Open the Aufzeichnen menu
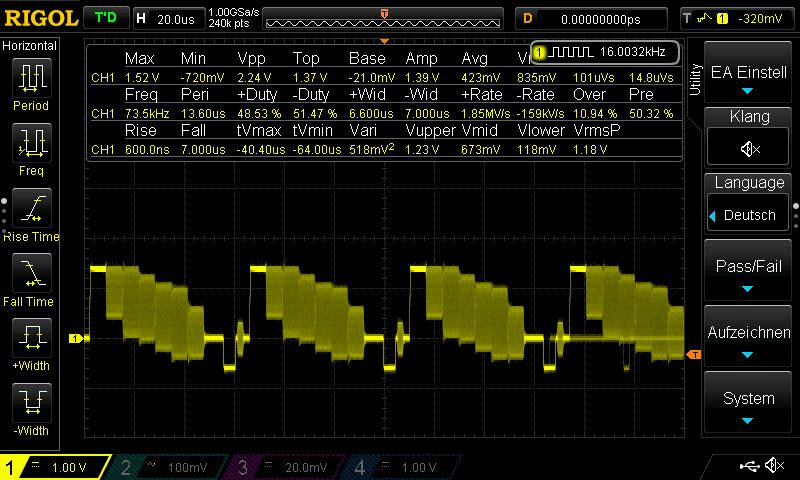The width and height of the screenshot is (800, 480). tap(748, 340)
